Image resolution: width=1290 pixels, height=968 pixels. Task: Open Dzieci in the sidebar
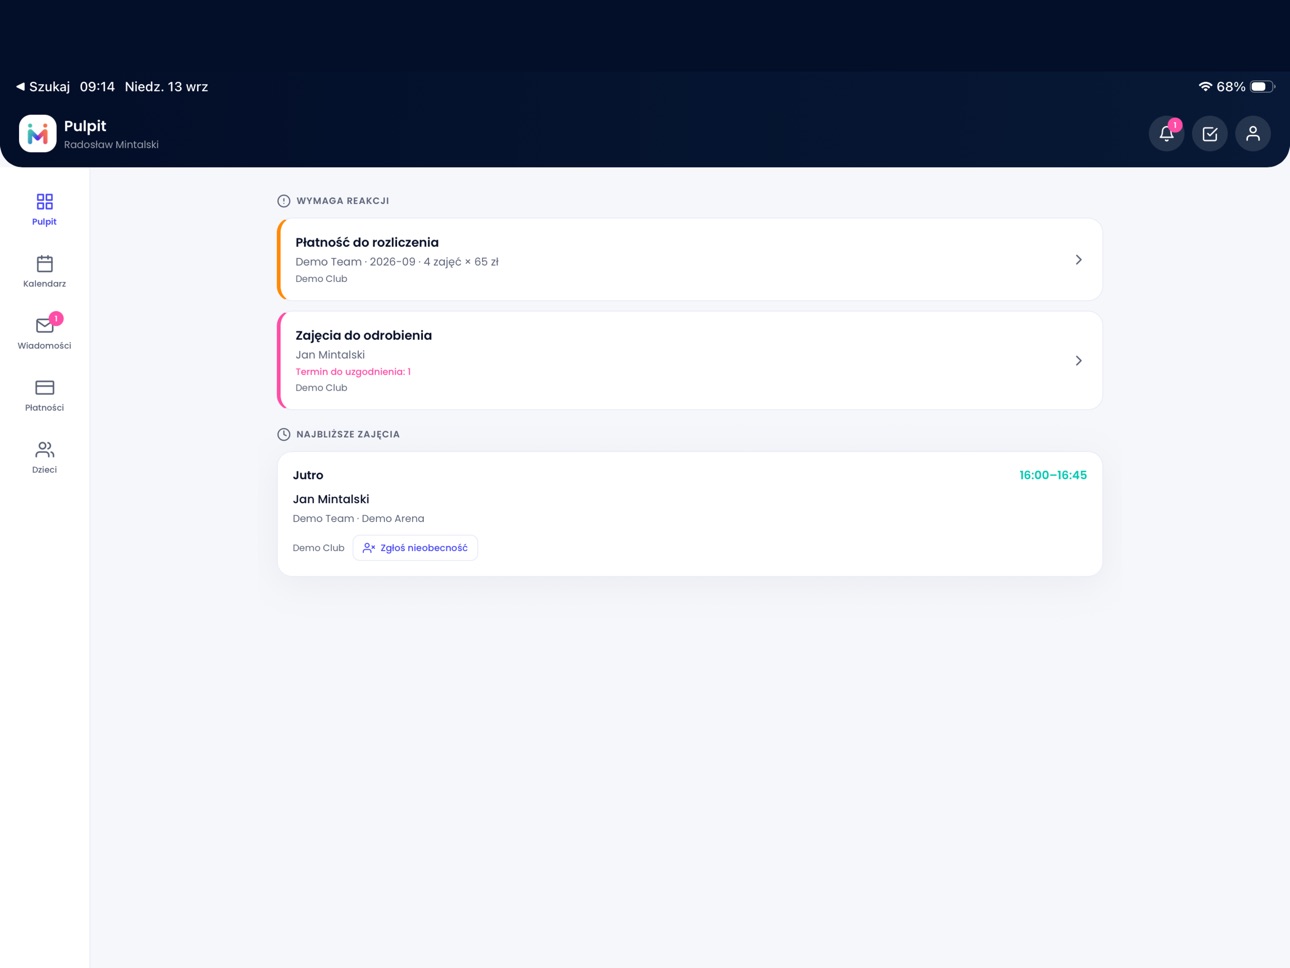(x=44, y=457)
